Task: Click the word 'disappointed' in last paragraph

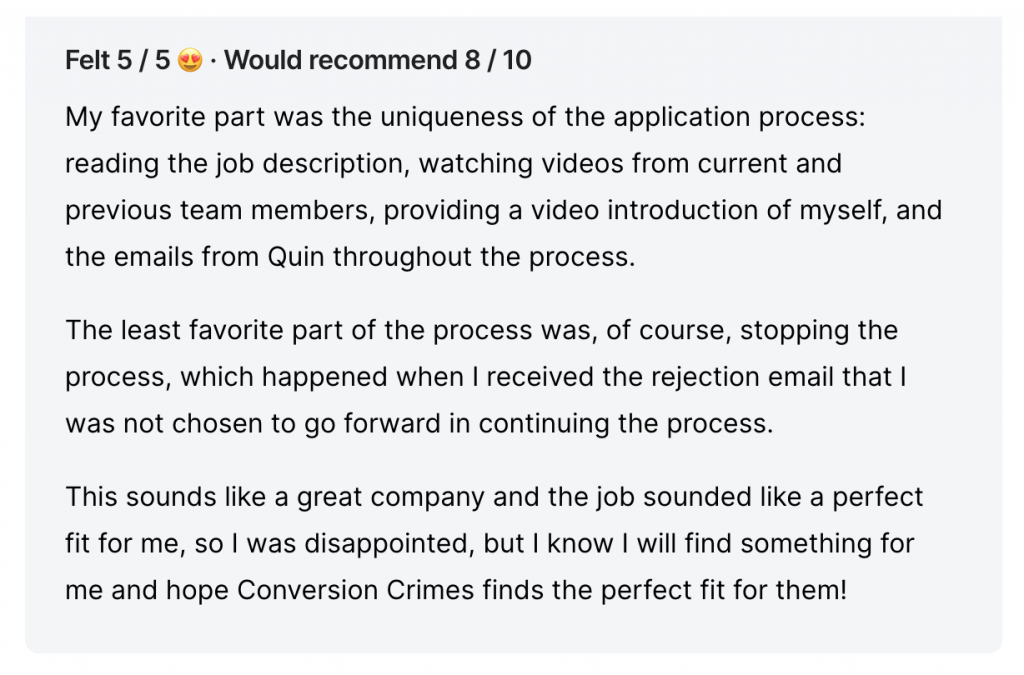Action: click(390, 544)
